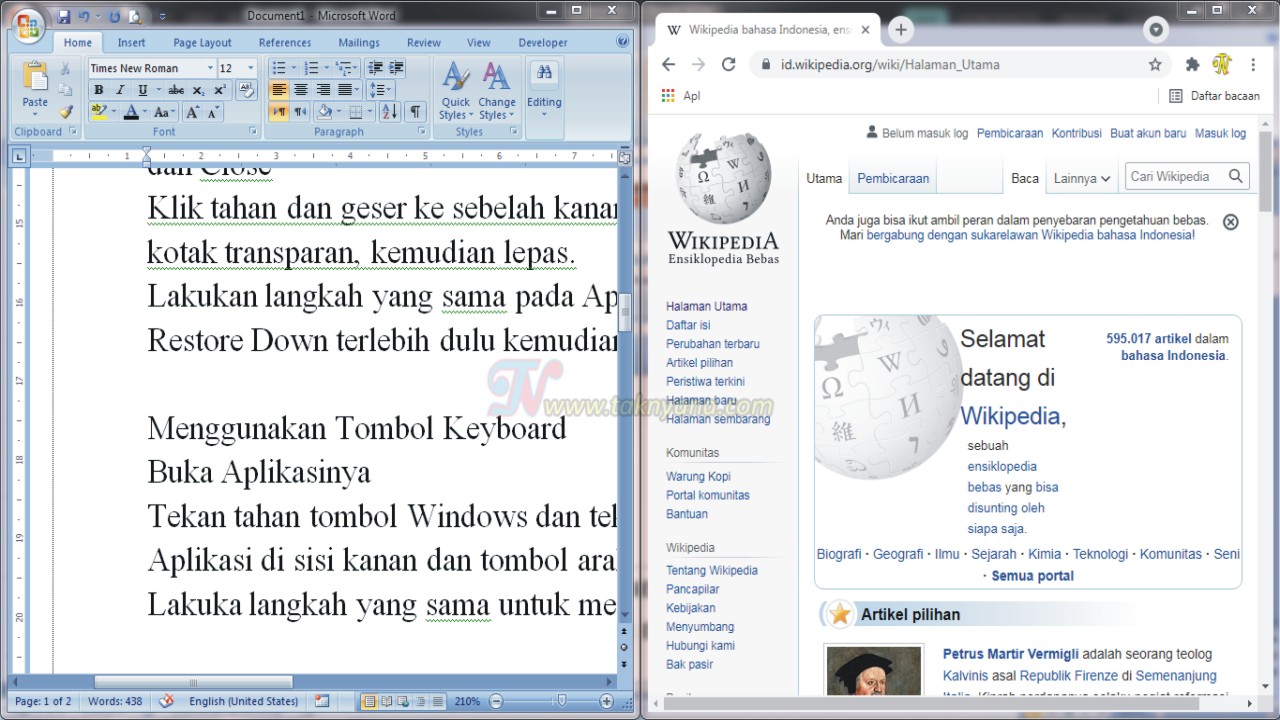Open Halaman sembarang sidebar link

coord(718,419)
